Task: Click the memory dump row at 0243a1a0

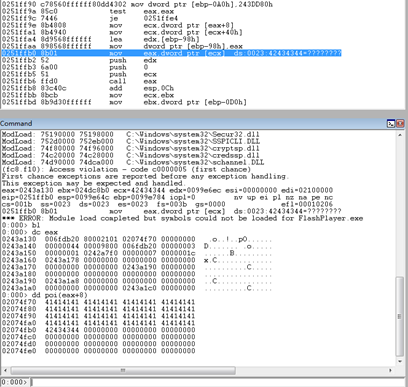Action: tap(137, 288)
